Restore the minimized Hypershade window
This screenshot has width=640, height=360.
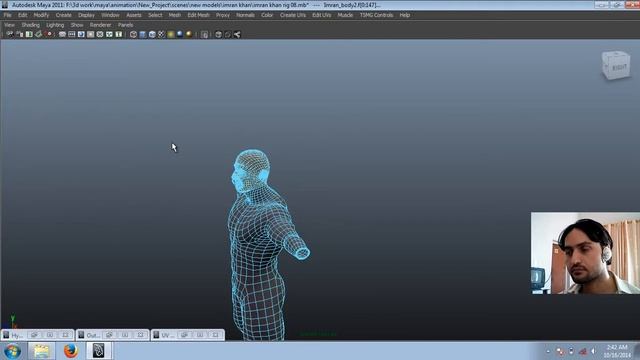pyautogui.click(x=34, y=335)
